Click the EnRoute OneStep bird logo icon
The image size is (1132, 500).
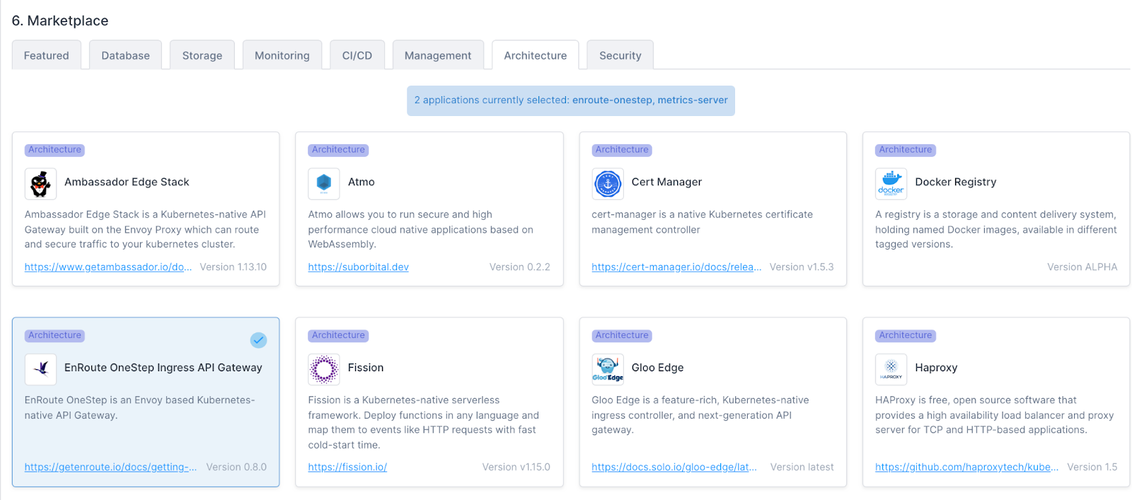tap(40, 369)
